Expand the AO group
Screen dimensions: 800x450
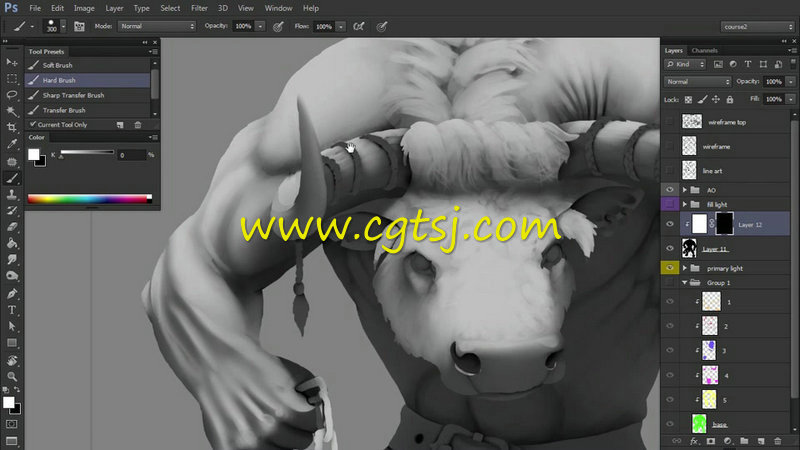[x=685, y=190]
